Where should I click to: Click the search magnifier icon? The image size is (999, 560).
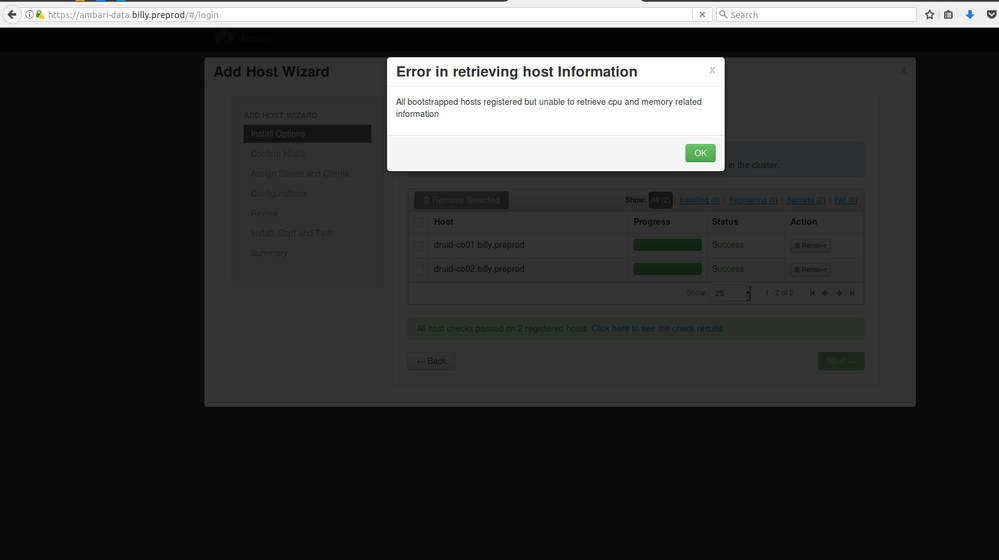pos(723,14)
